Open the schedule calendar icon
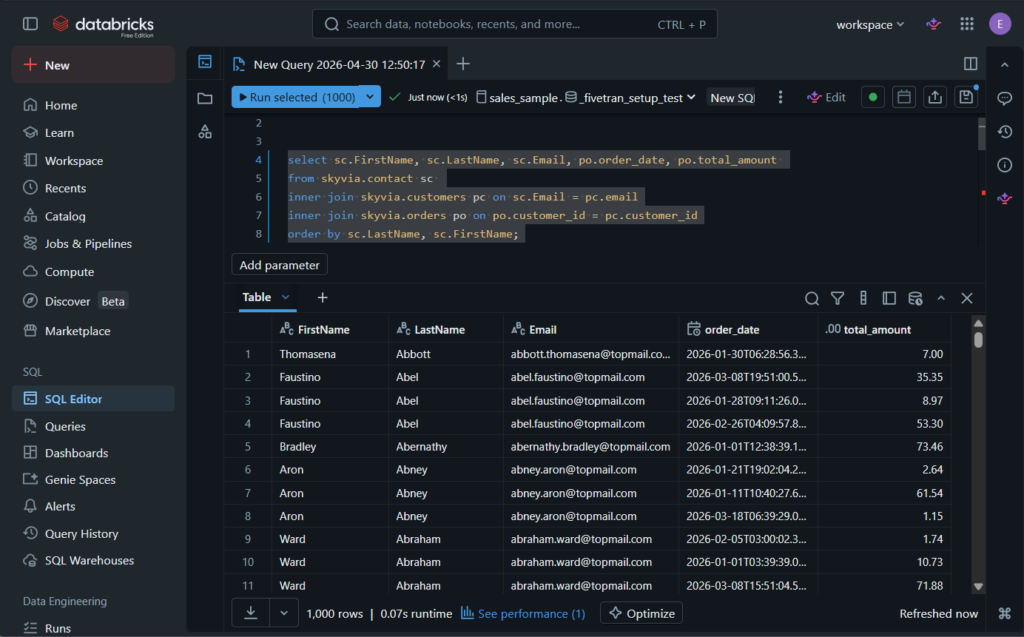Screen dimensions: 1024x637 [x=904, y=97]
